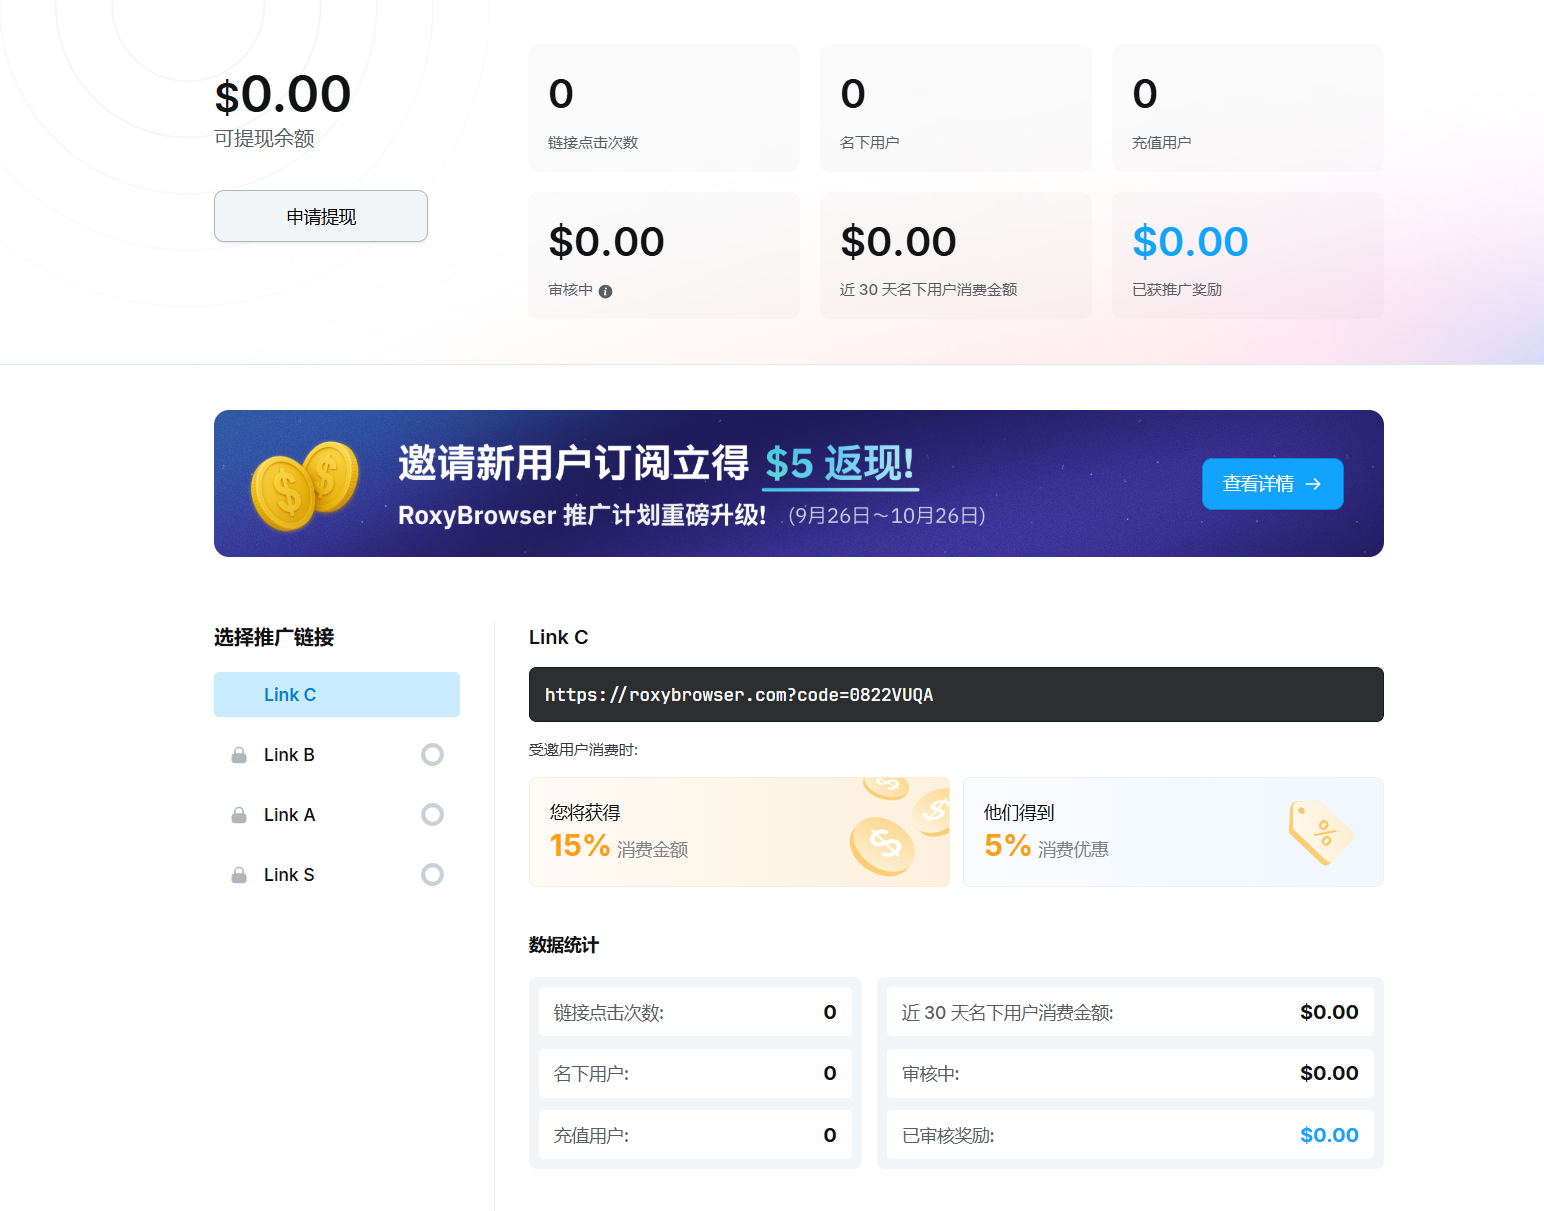Click the lock icon beside Link A
Screen dimensions: 1544x1211
239,815
